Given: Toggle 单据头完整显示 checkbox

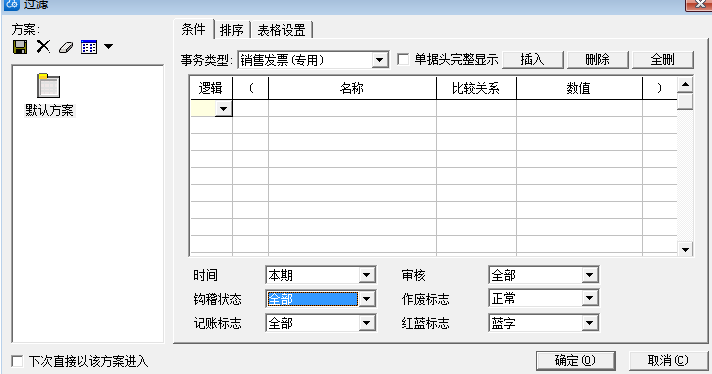Looking at the screenshot, I should (x=403, y=59).
